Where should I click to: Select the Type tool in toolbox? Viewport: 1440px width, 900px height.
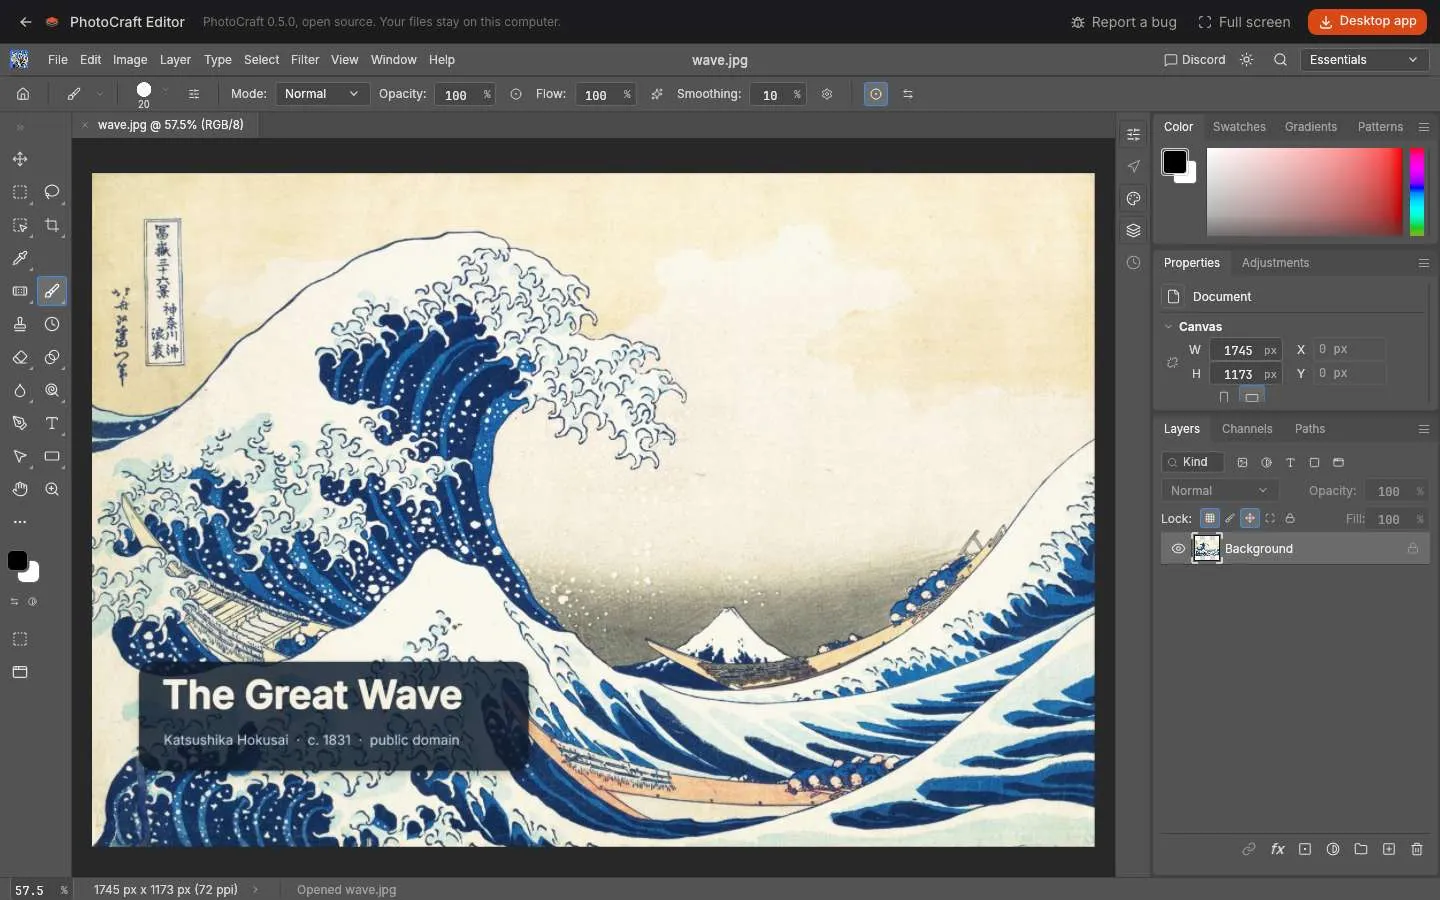[x=52, y=423]
